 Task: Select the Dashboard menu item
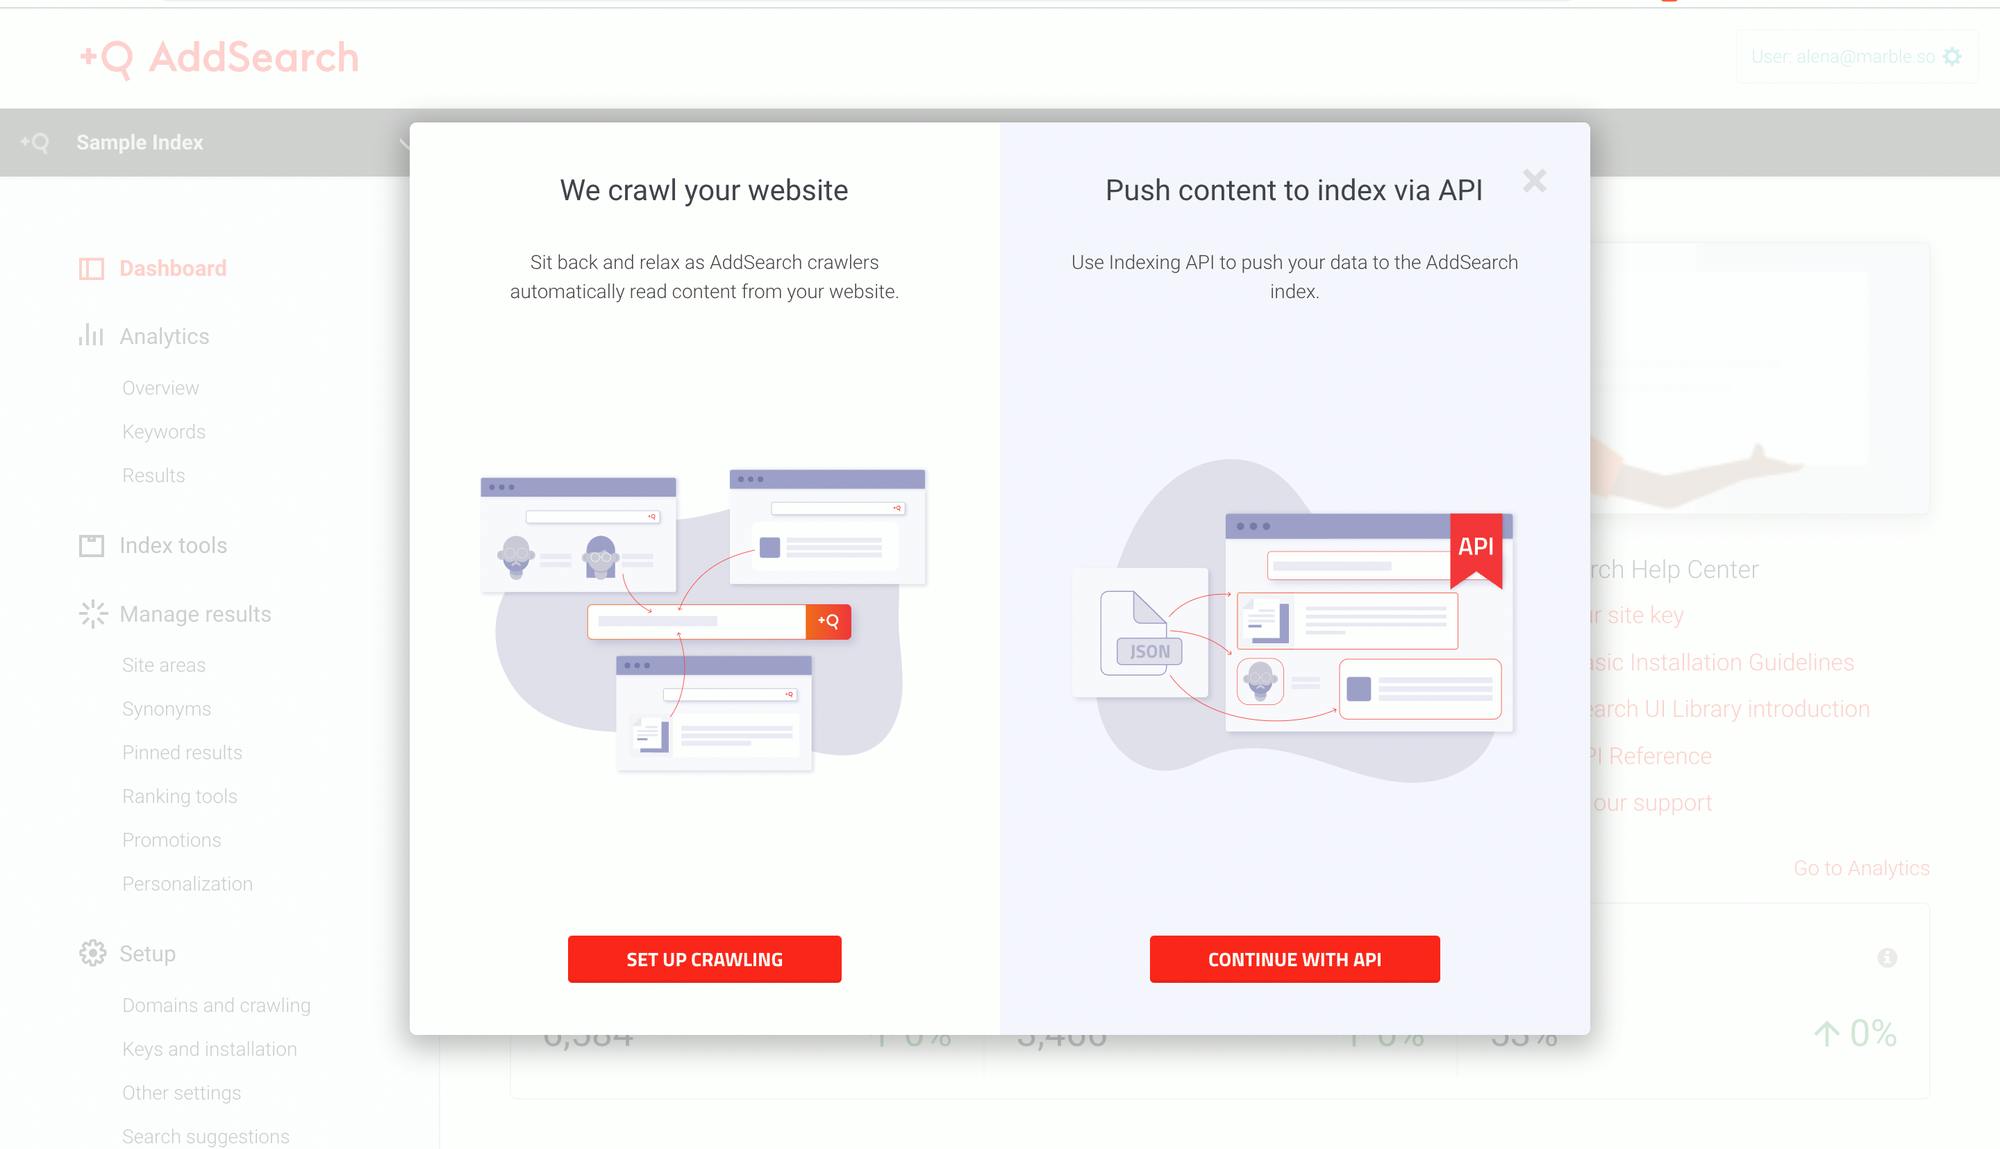(x=172, y=268)
